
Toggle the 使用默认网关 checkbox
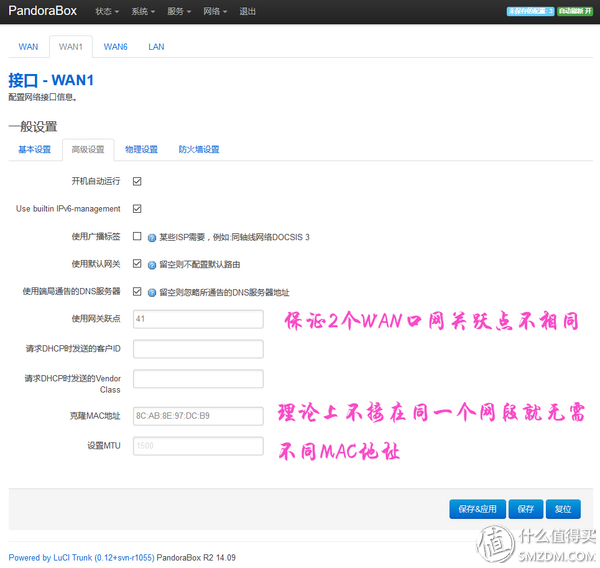coord(137,264)
